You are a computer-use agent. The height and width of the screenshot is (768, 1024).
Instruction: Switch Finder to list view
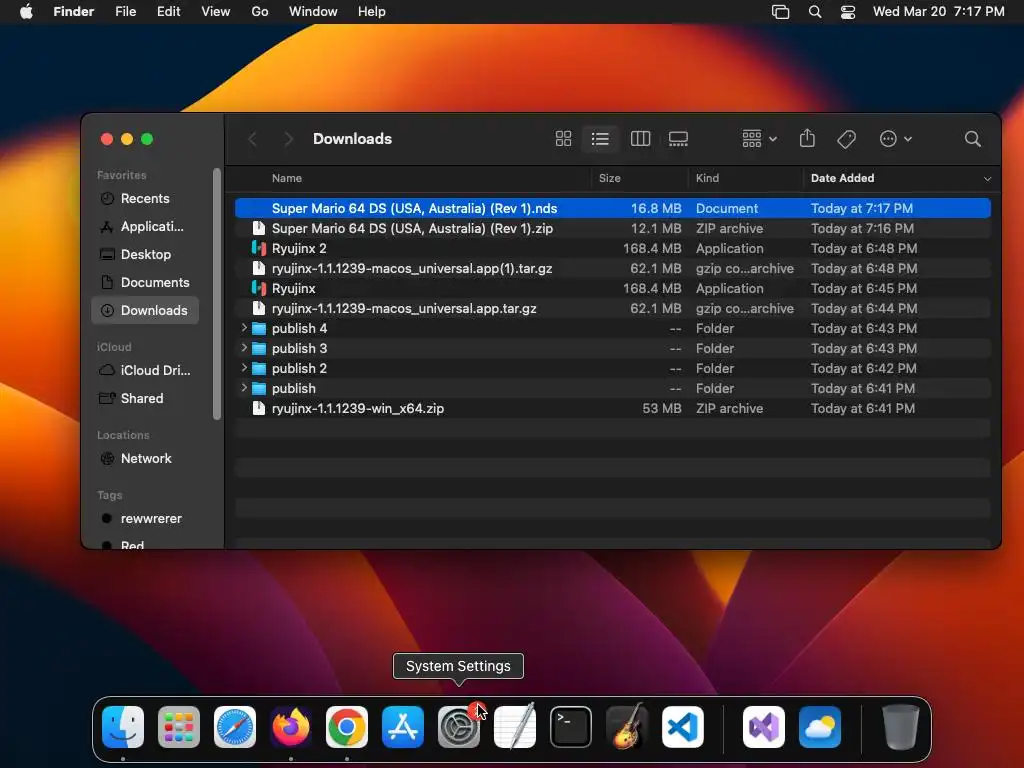(x=600, y=138)
